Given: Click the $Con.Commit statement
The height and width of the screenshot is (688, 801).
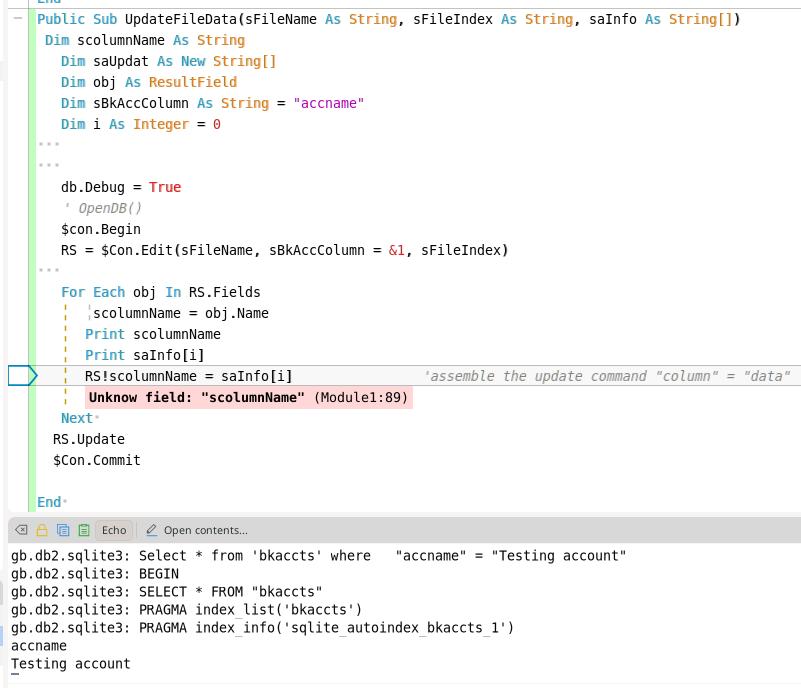Looking at the screenshot, I should point(97,460).
